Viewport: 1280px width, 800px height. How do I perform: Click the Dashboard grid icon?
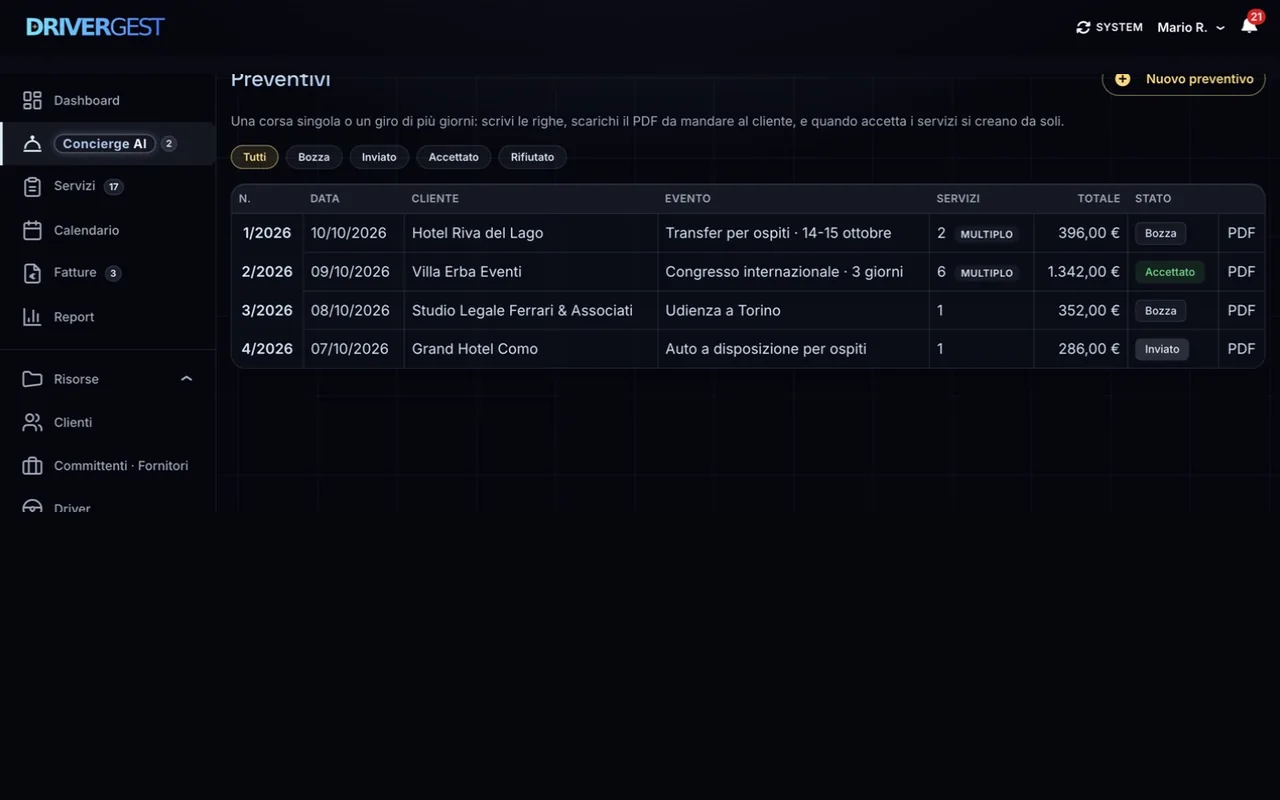pos(32,100)
